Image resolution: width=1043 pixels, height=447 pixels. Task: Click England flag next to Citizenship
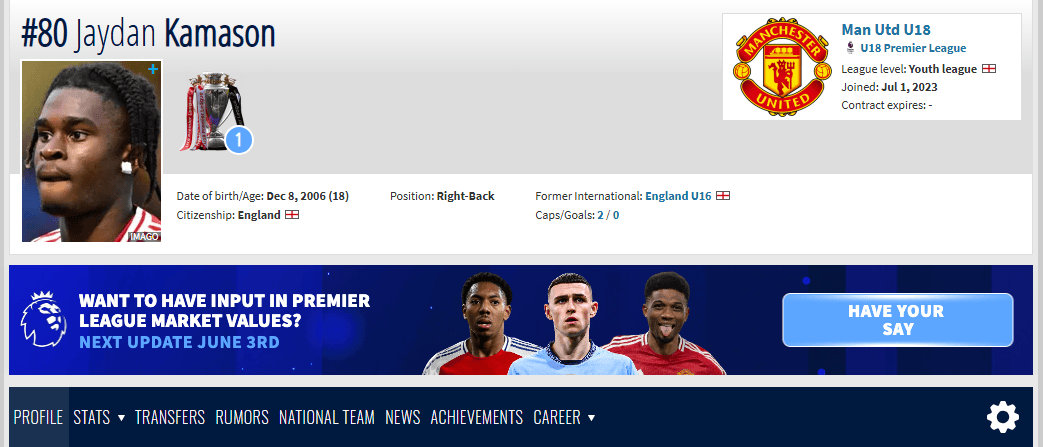291,215
